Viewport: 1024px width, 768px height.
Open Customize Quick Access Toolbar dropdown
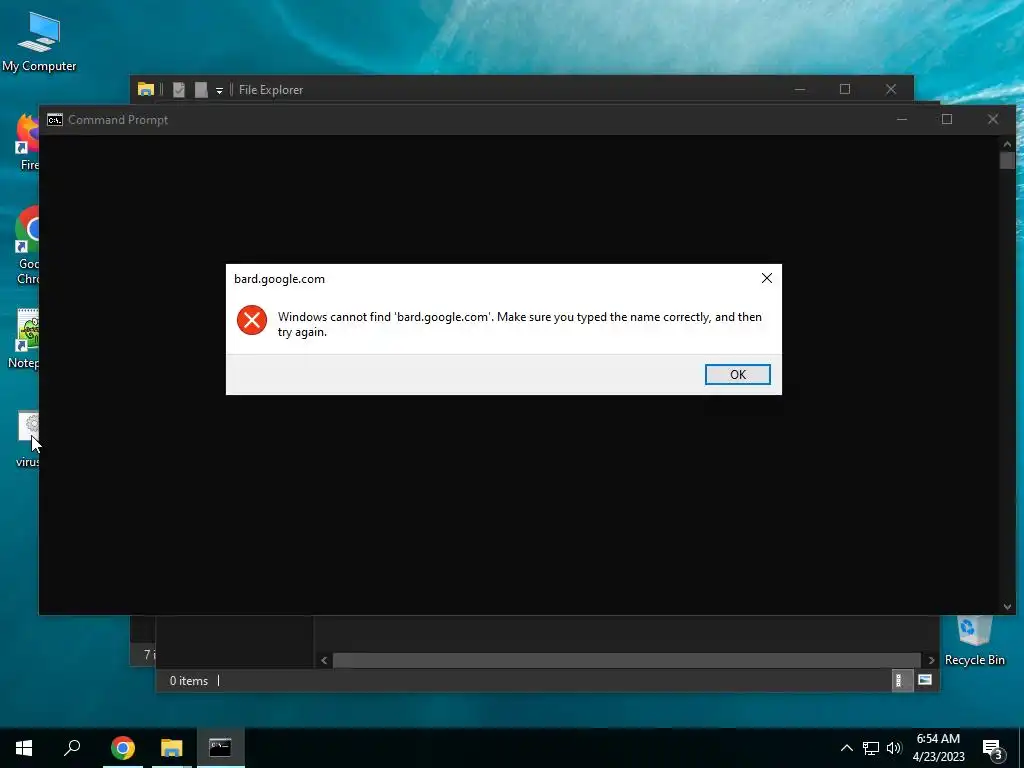coord(219,90)
